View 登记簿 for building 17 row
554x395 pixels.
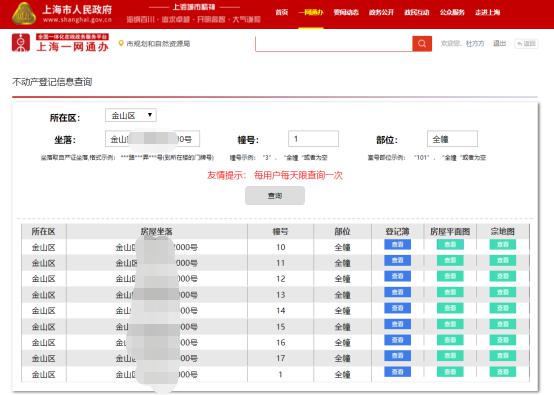(x=397, y=356)
